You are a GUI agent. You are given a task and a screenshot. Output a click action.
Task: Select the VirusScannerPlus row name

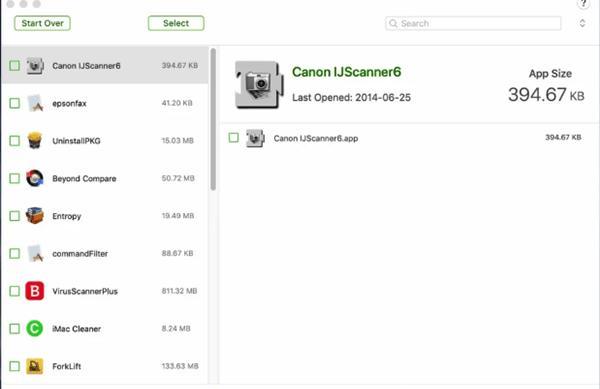(x=85, y=291)
